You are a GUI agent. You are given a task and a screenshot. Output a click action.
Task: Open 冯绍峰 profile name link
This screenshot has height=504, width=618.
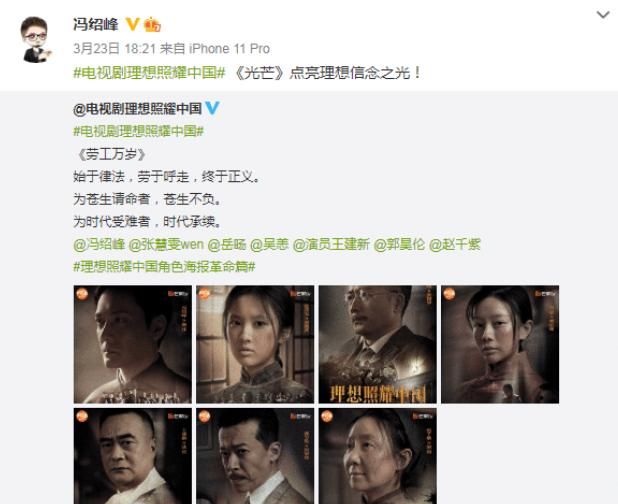[x=96, y=25]
